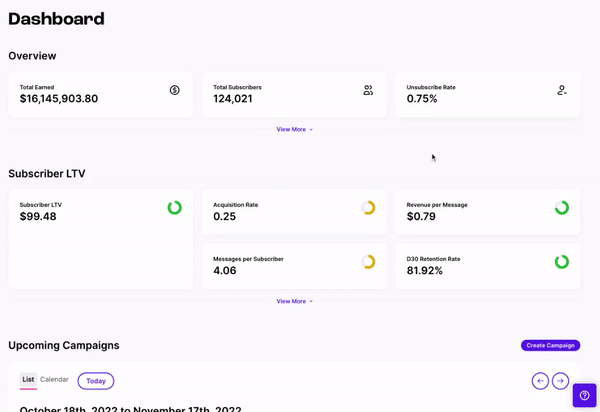Click the subscribers people icon
The image size is (600, 412).
pyautogui.click(x=368, y=90)
